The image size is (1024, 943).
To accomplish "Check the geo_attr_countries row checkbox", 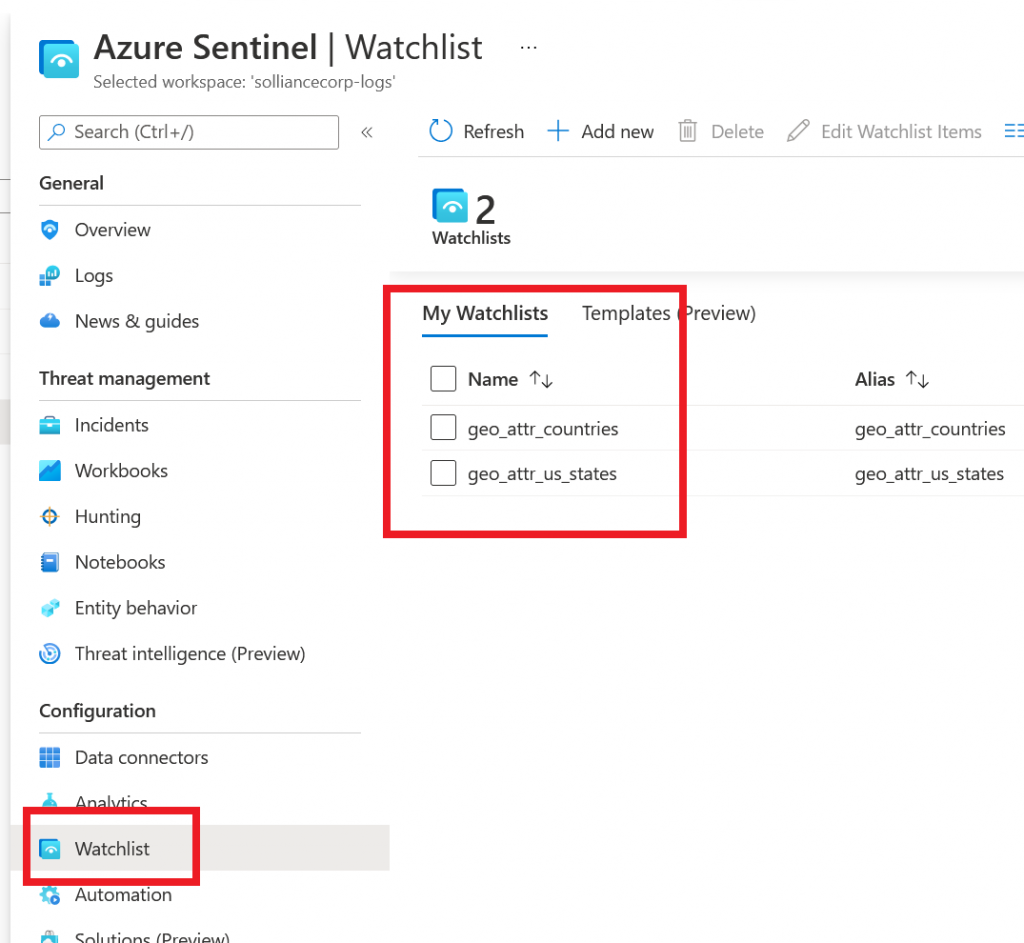I will pyautogui.click(x=443, y=428).
